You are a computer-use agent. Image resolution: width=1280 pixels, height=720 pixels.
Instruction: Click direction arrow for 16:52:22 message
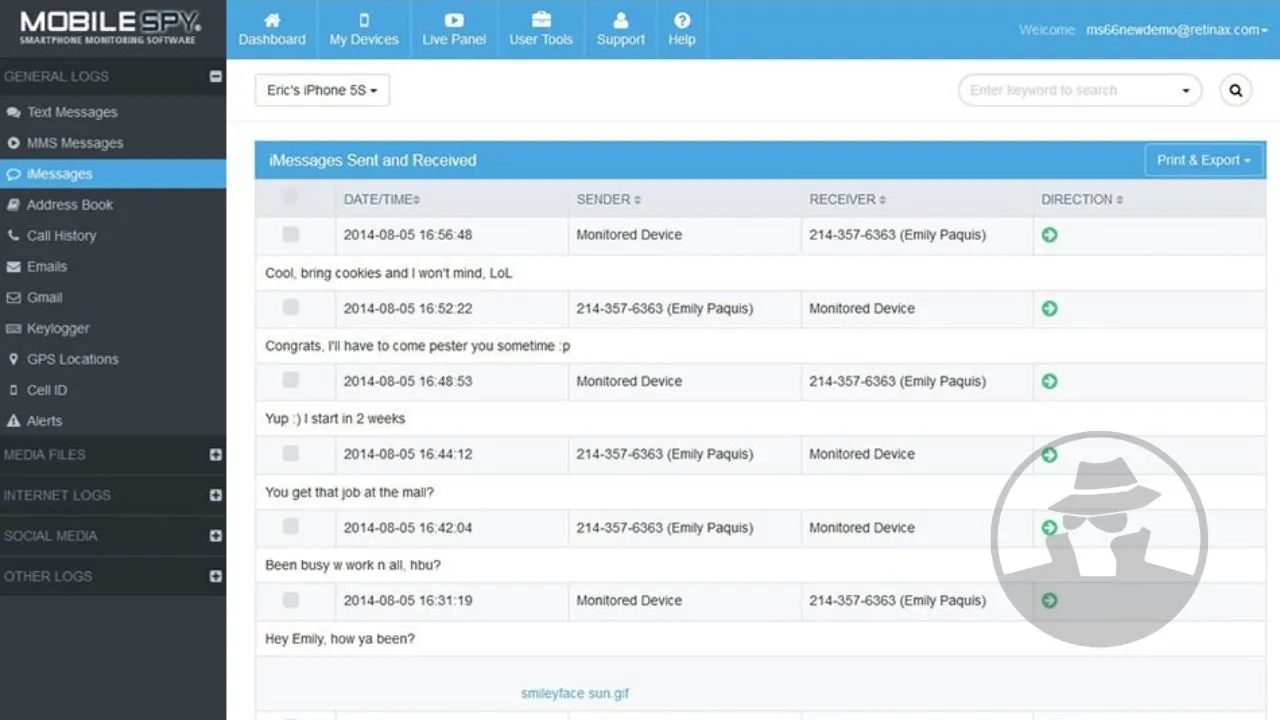click(x=1049, y=309)
